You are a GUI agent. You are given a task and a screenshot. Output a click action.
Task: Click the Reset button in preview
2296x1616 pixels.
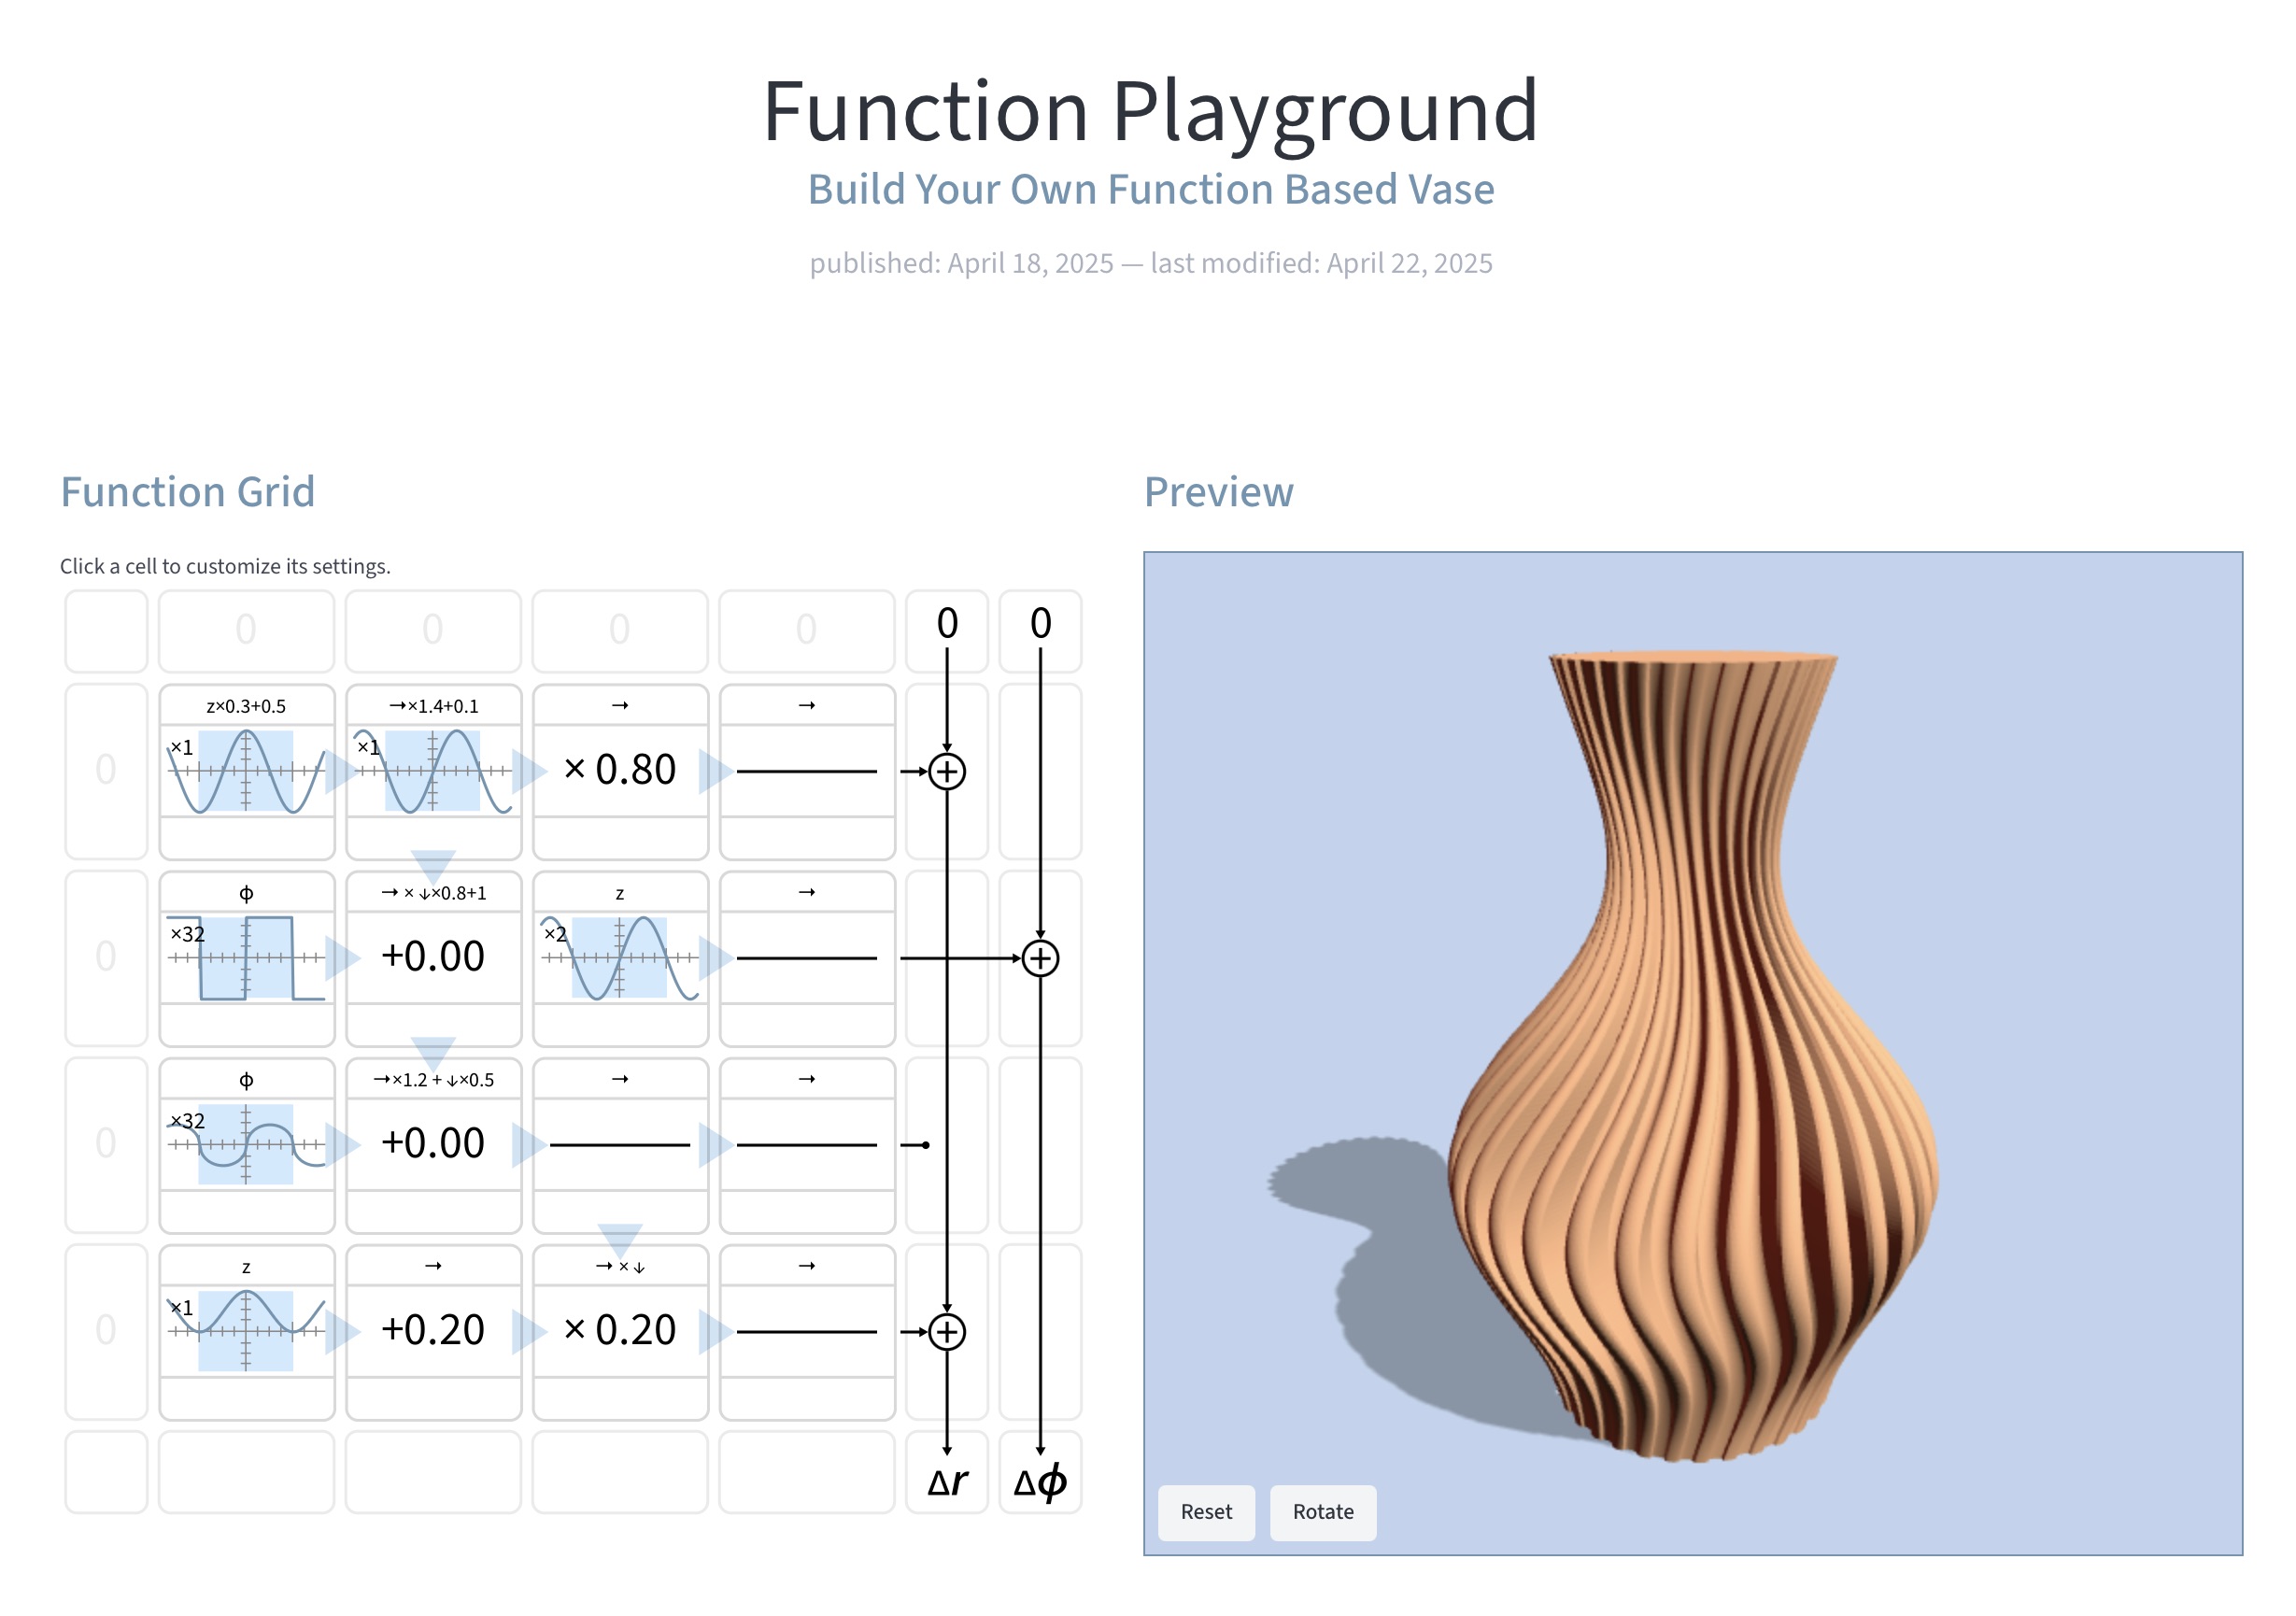pyautogui.click(x=1206, y=1512)
